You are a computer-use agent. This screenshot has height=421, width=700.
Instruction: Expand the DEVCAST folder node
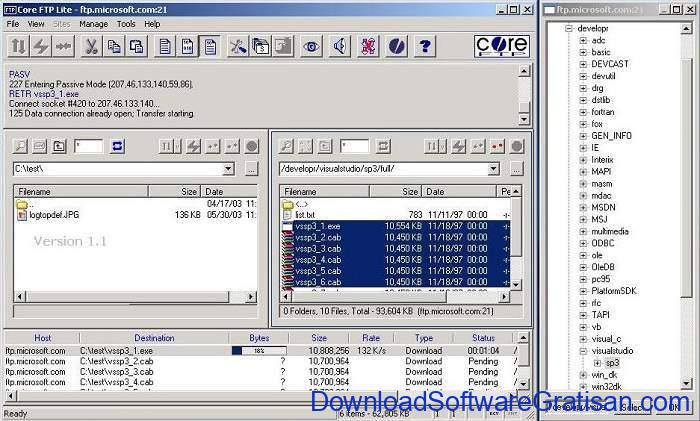(583, 64)
